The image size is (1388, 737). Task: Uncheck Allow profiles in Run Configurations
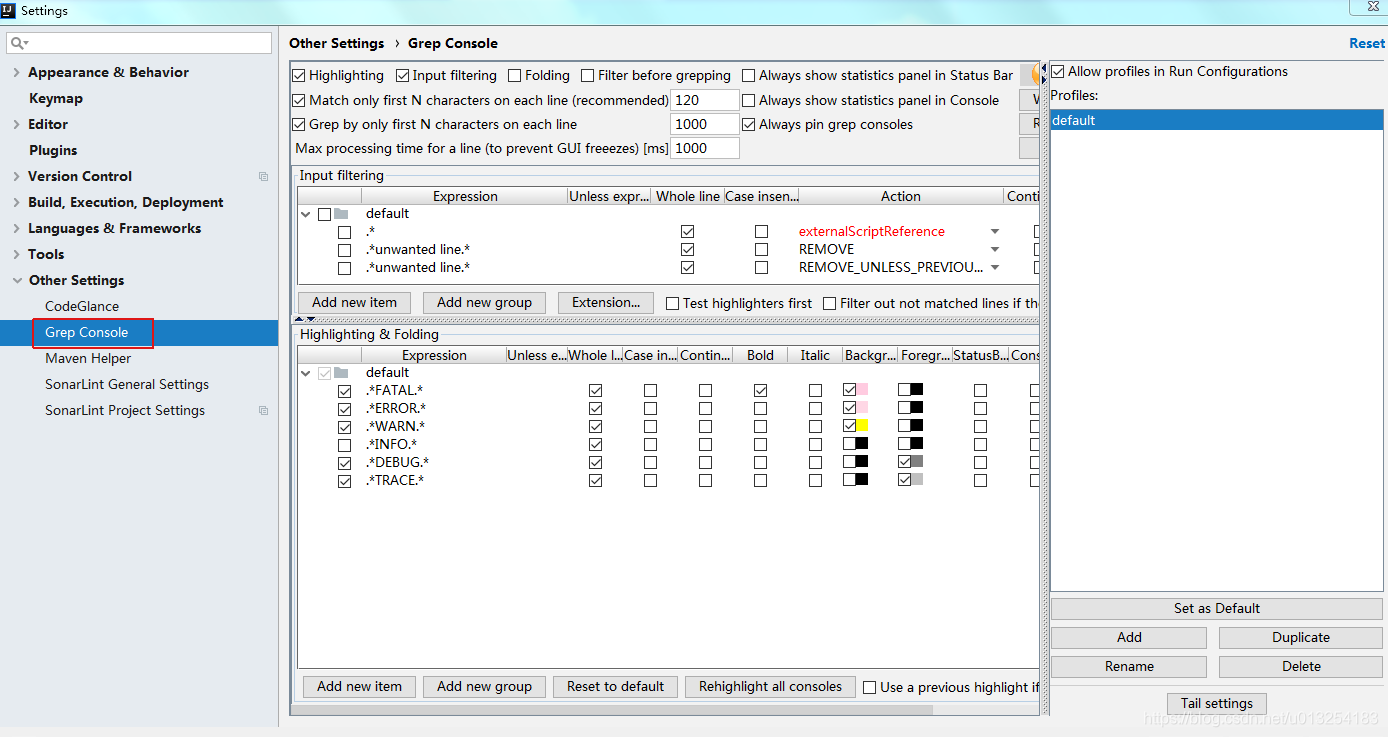[x=1057, y=71]
